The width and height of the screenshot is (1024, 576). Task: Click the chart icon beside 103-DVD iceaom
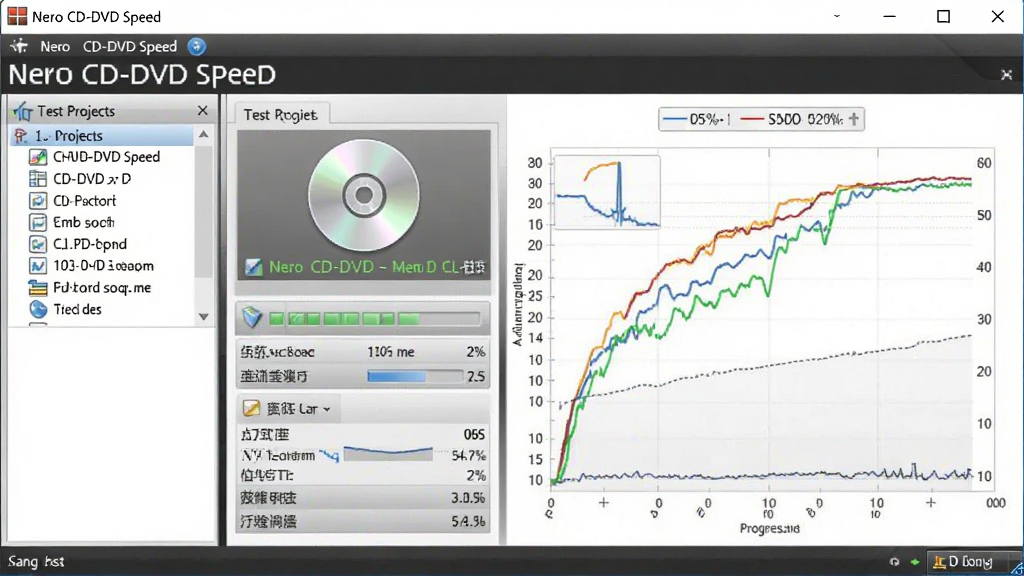tap(38, 266)
